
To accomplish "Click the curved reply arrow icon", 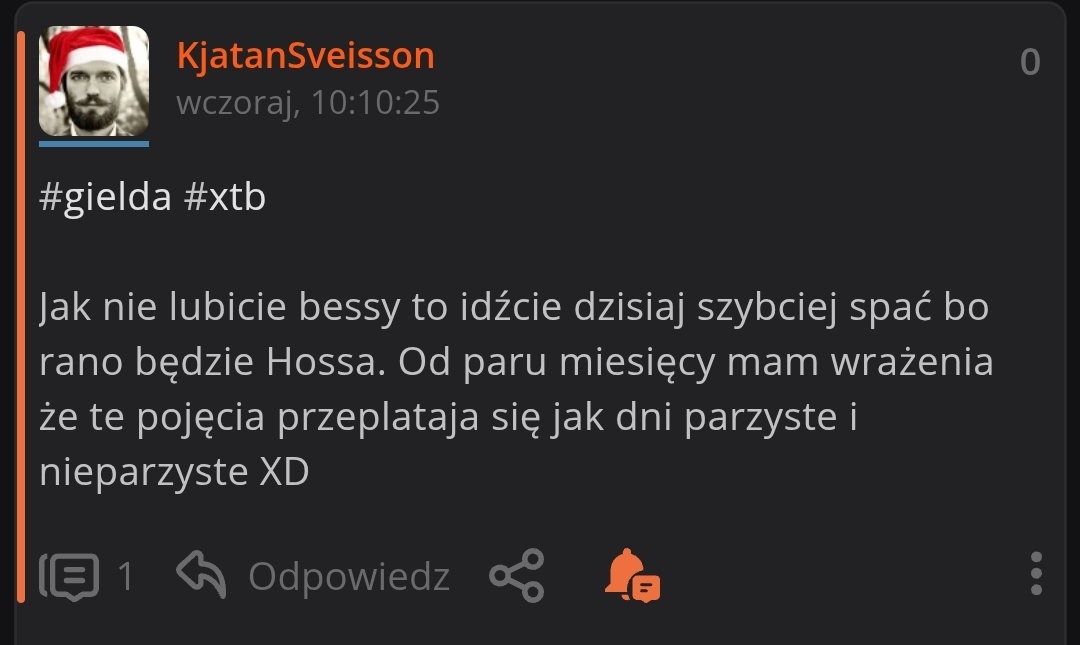I will (x=201, y=574).
